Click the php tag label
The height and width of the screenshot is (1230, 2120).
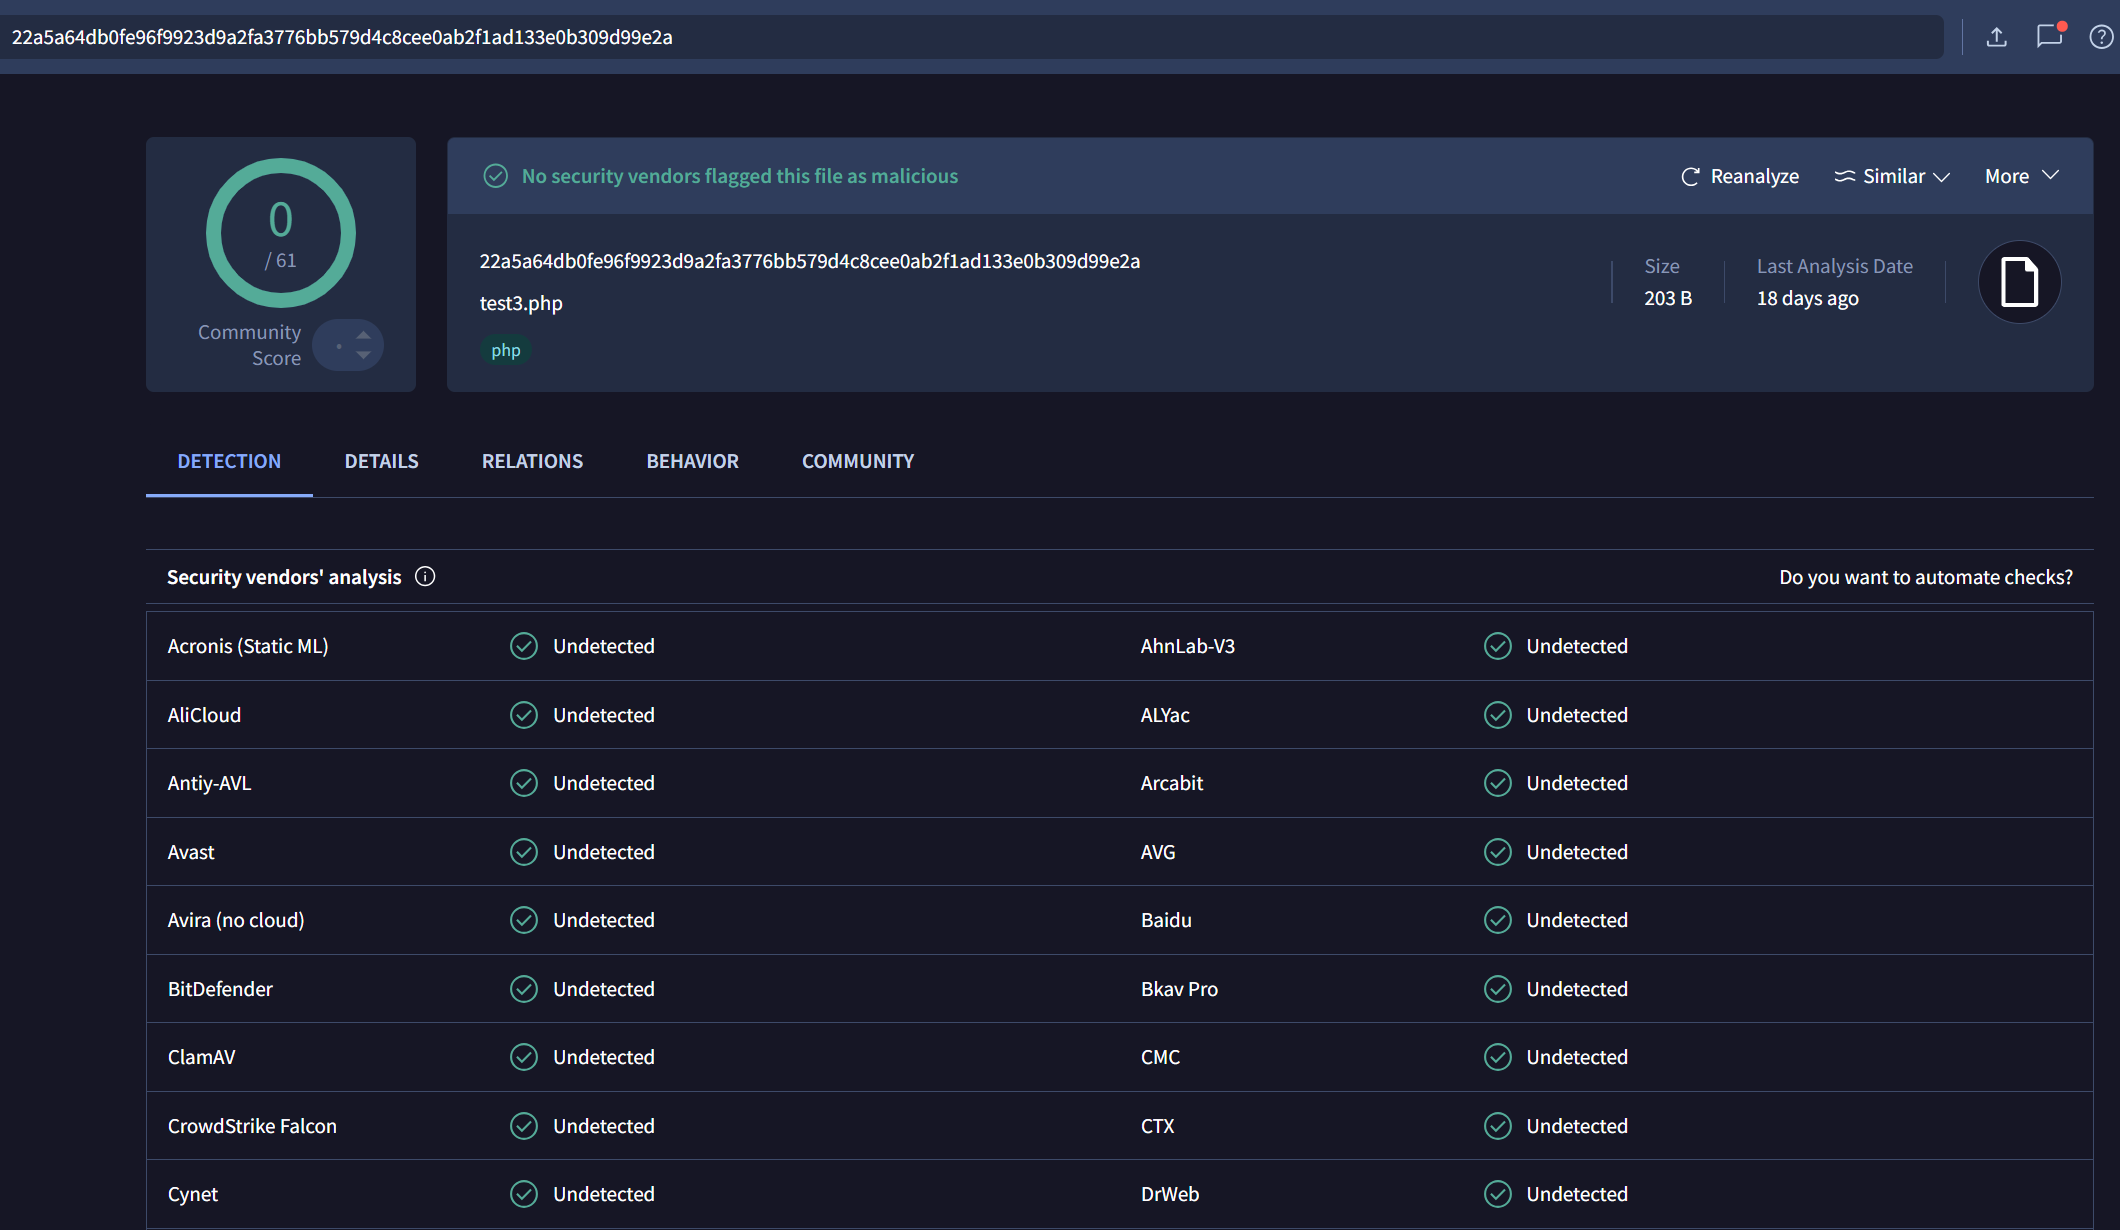pyautogui.click(x=505, y=350)
